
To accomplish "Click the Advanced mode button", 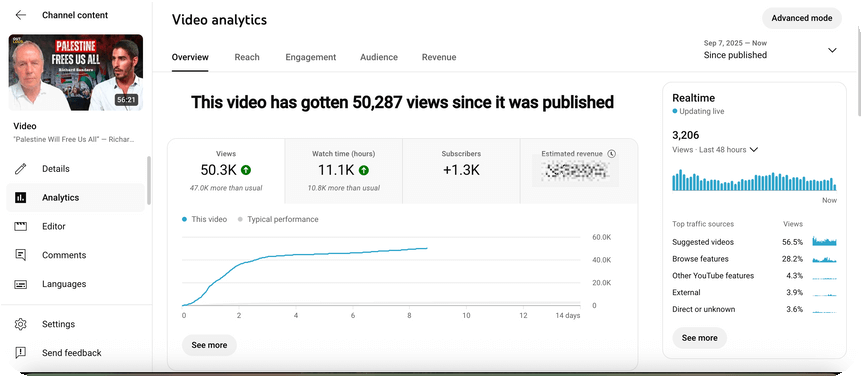I will coord(802,18).
